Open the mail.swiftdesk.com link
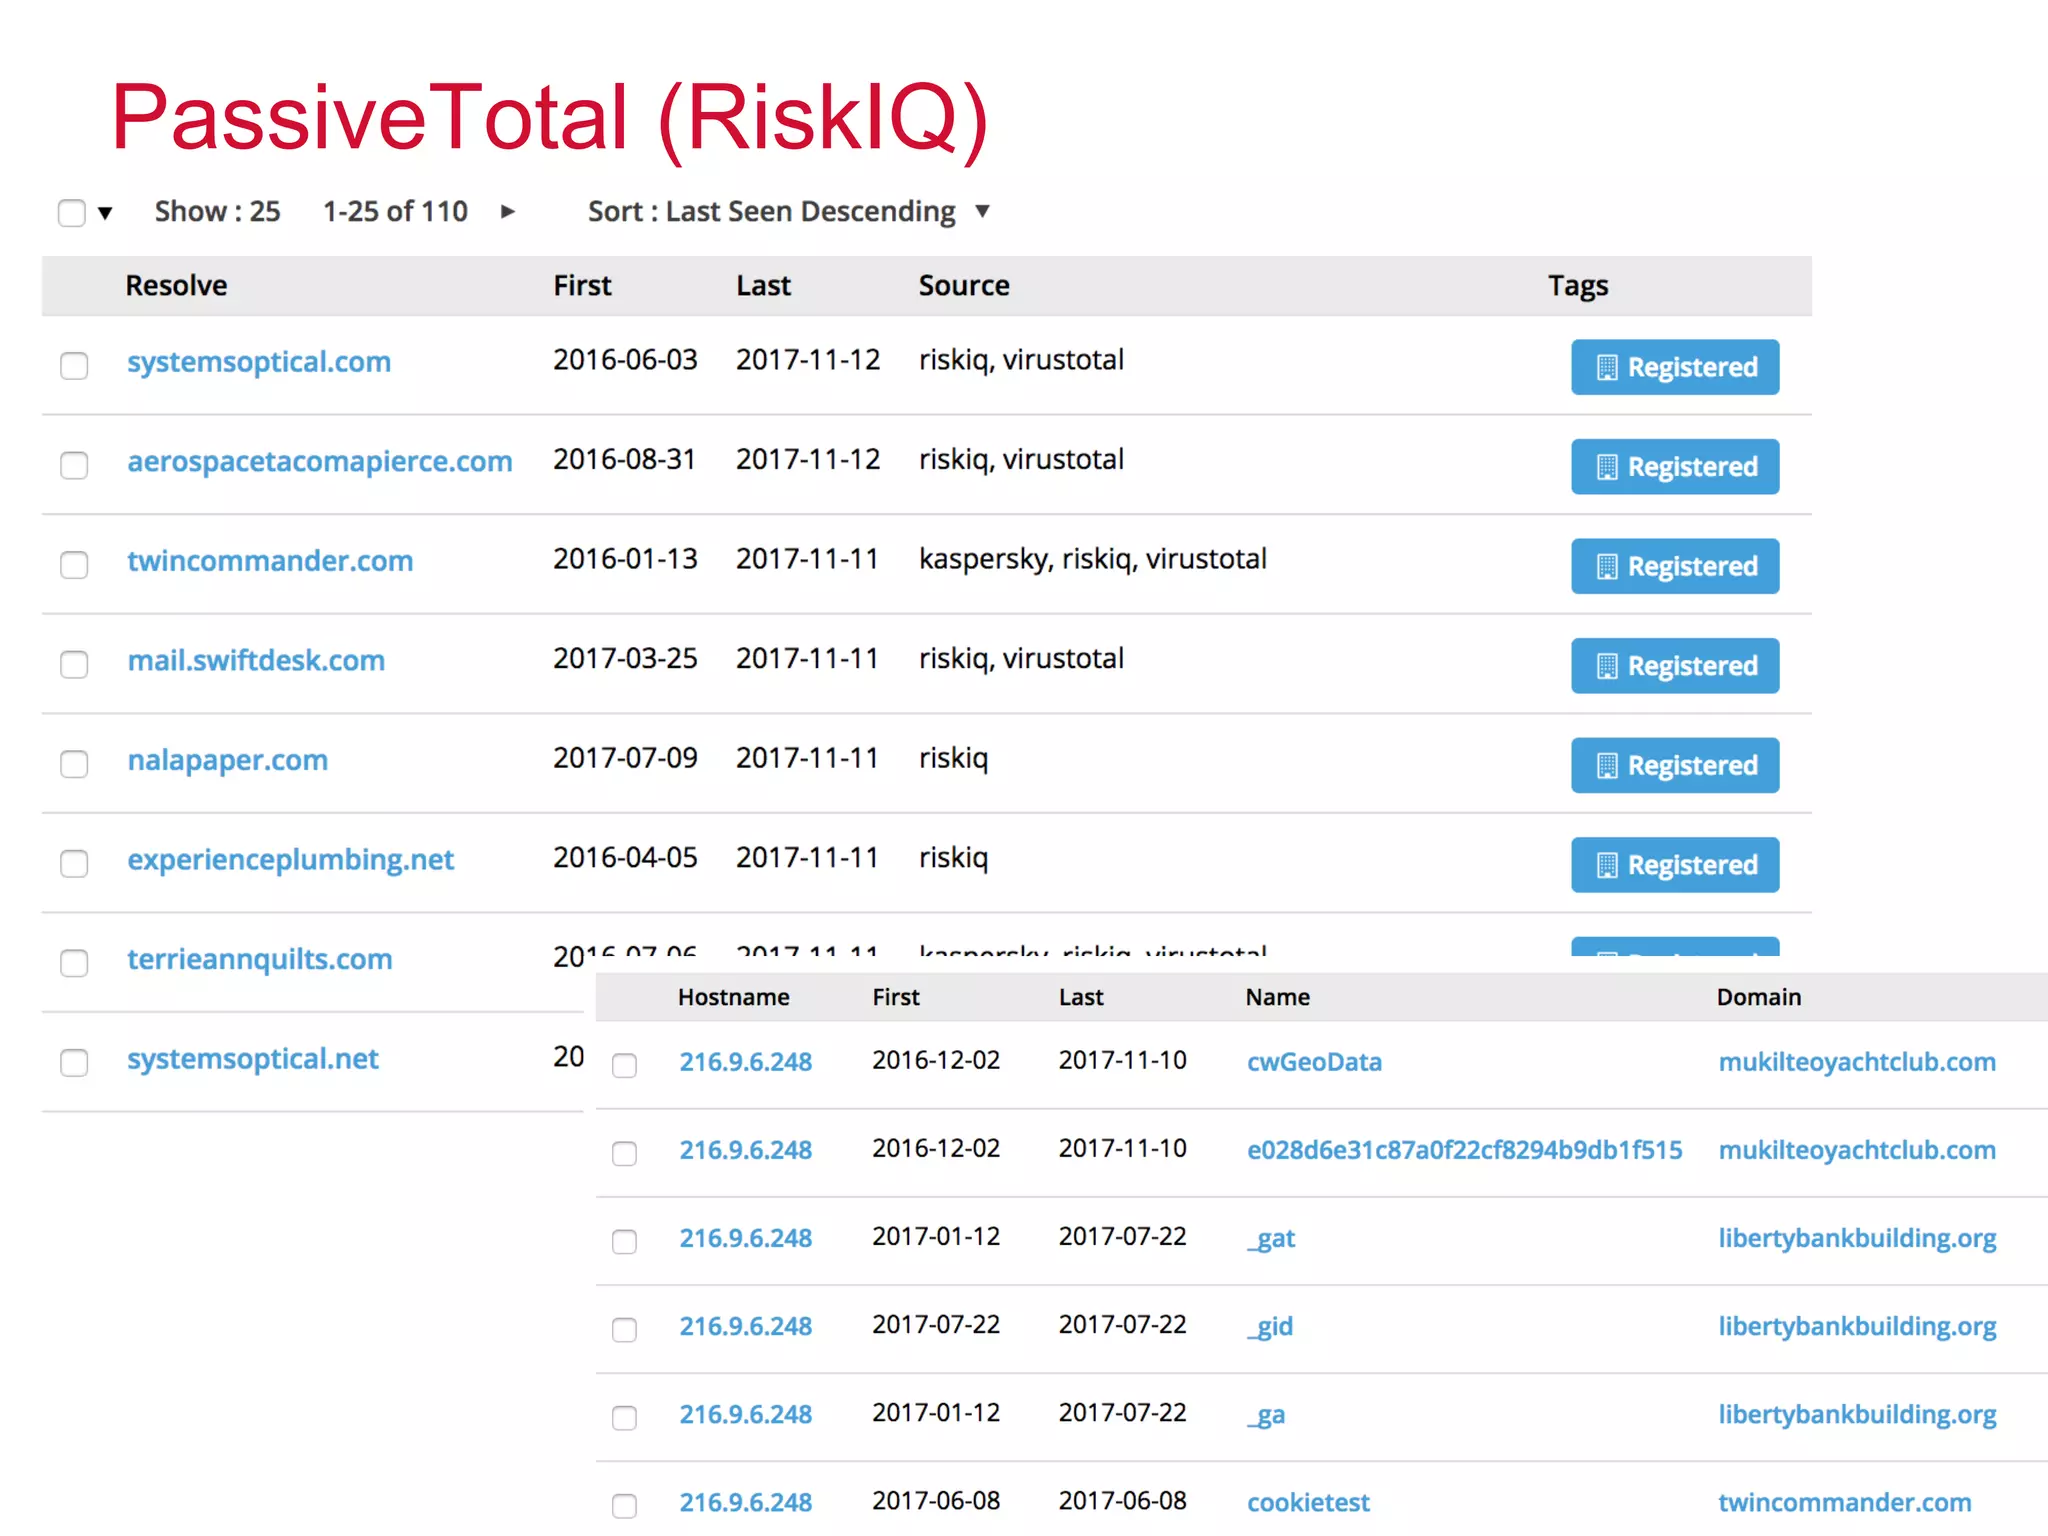Viewport: 2048px width, 1536px height. (x=256, y=660)
